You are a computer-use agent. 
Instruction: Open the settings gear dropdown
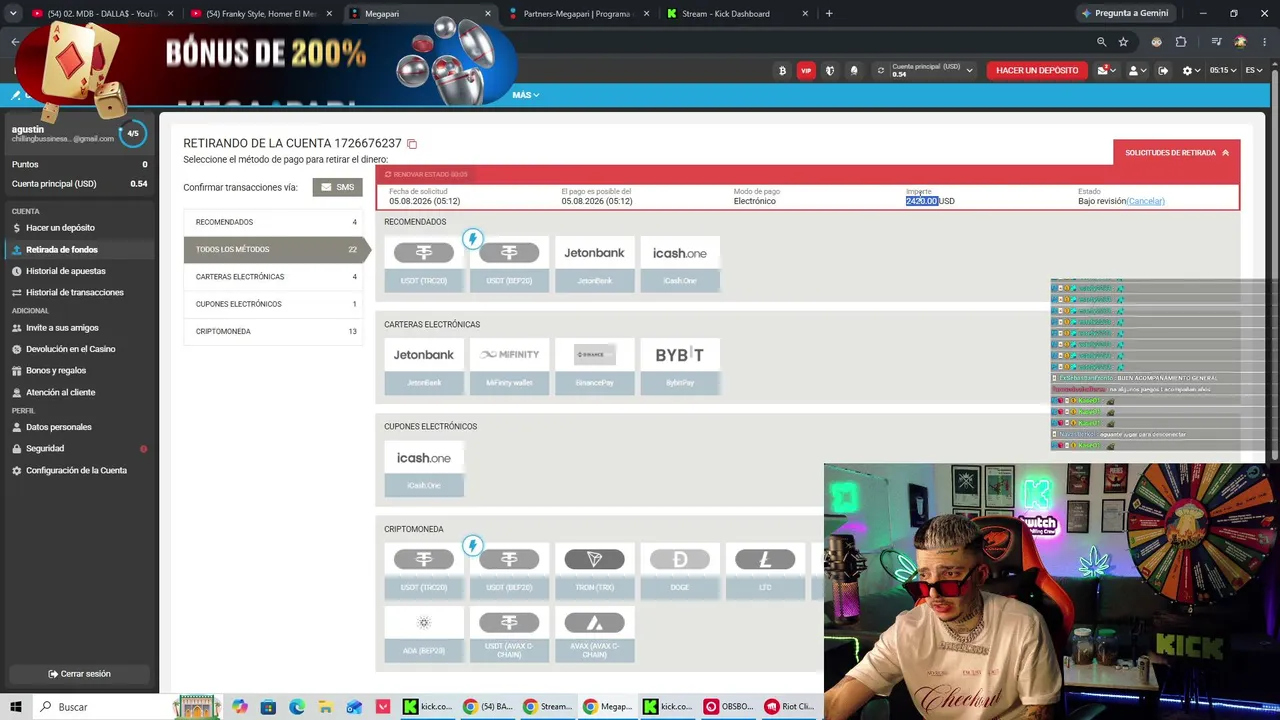pyautogui.click(x=1191, y=71)
